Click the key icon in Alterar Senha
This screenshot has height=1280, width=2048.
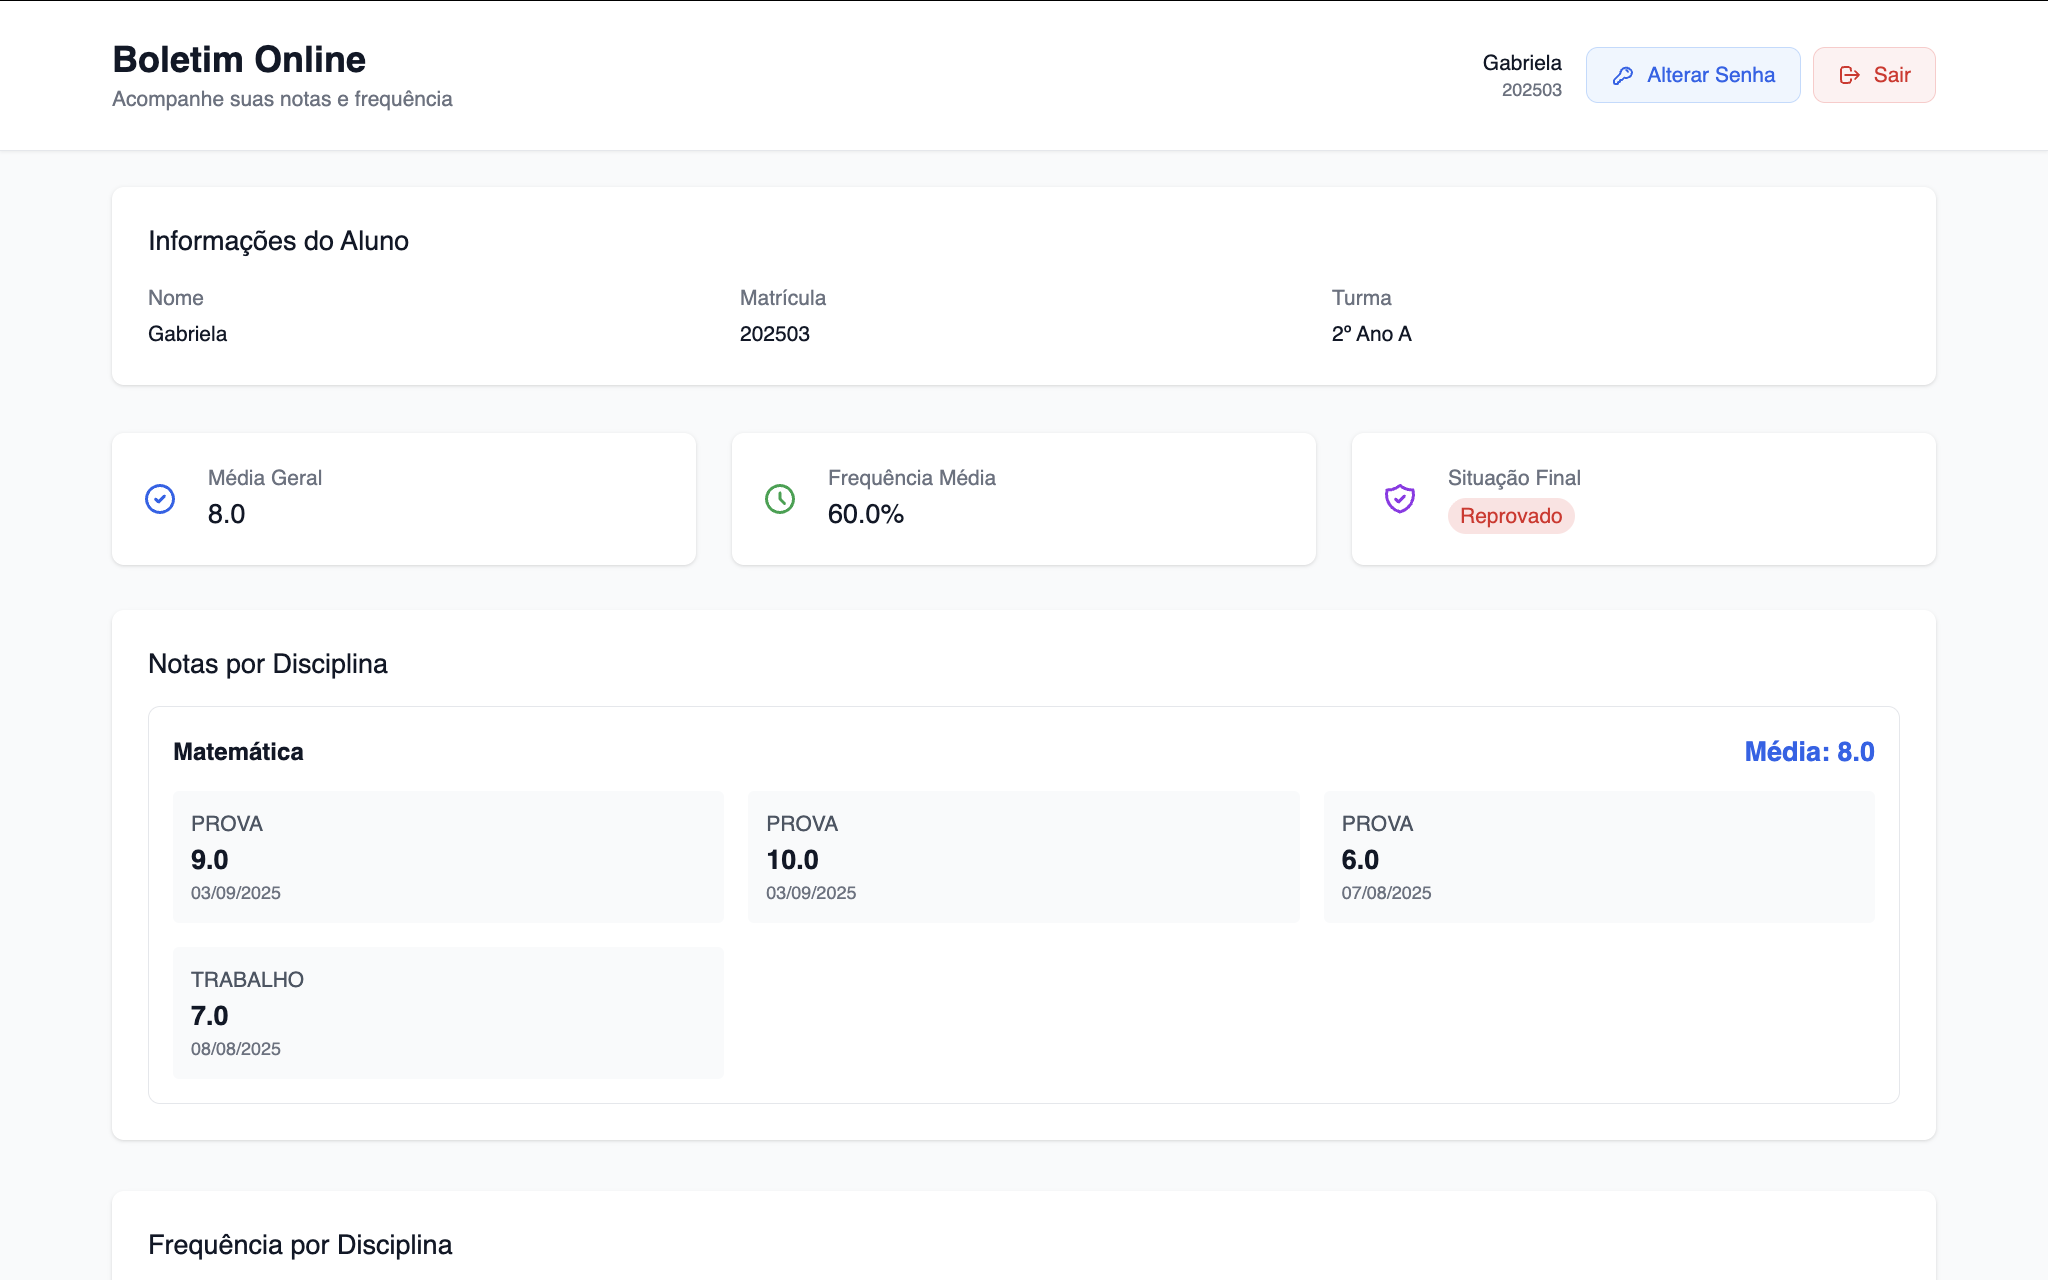(1623, 76)
